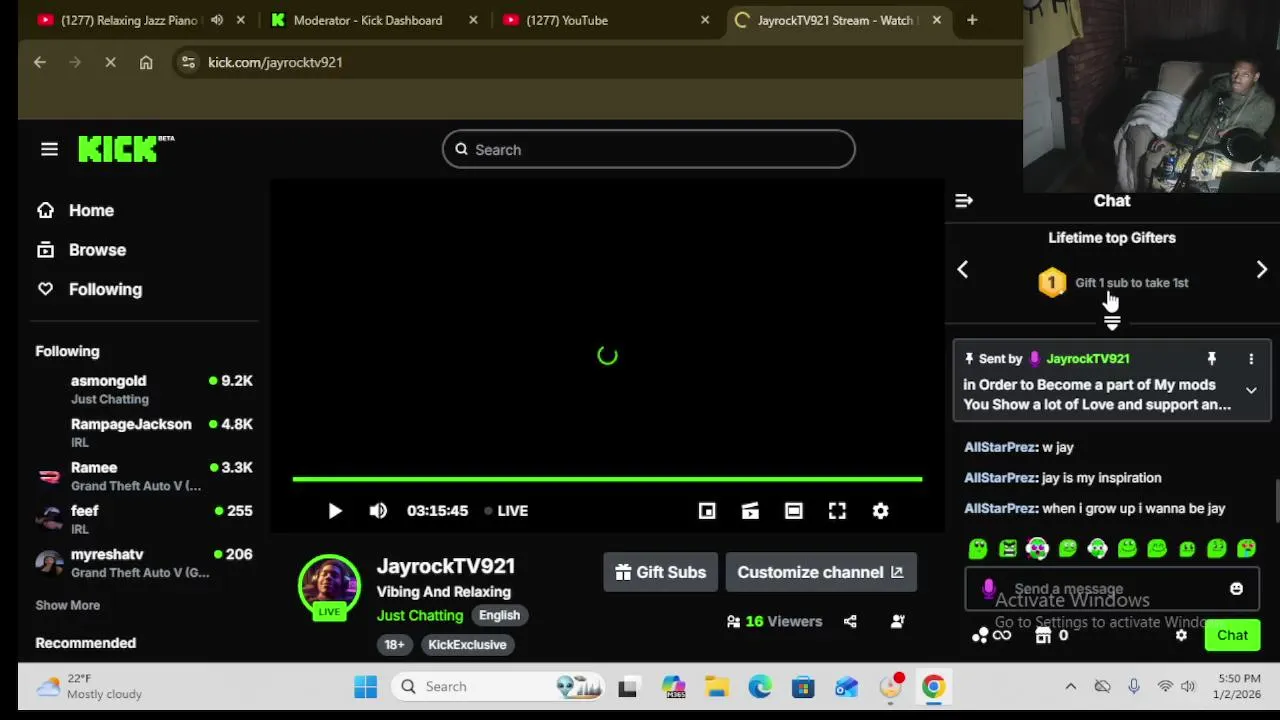Screen dimensions: 1280x720
Task: Open Browse in Kick sidebar
Action: [81, 250]
